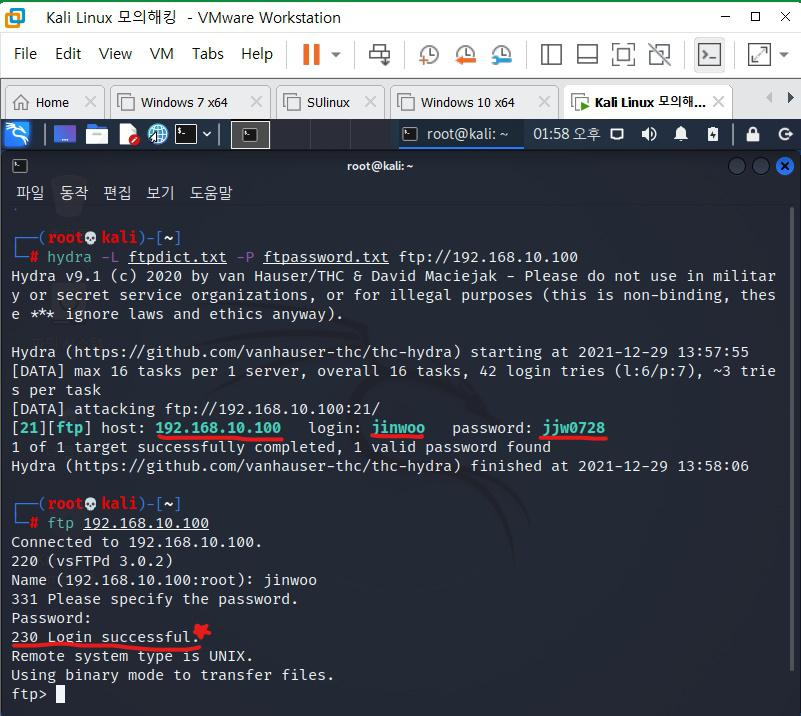Screen dimensions: 801x716
Task: Launch the text editor from Kali panel
Action: pos(129,134)
